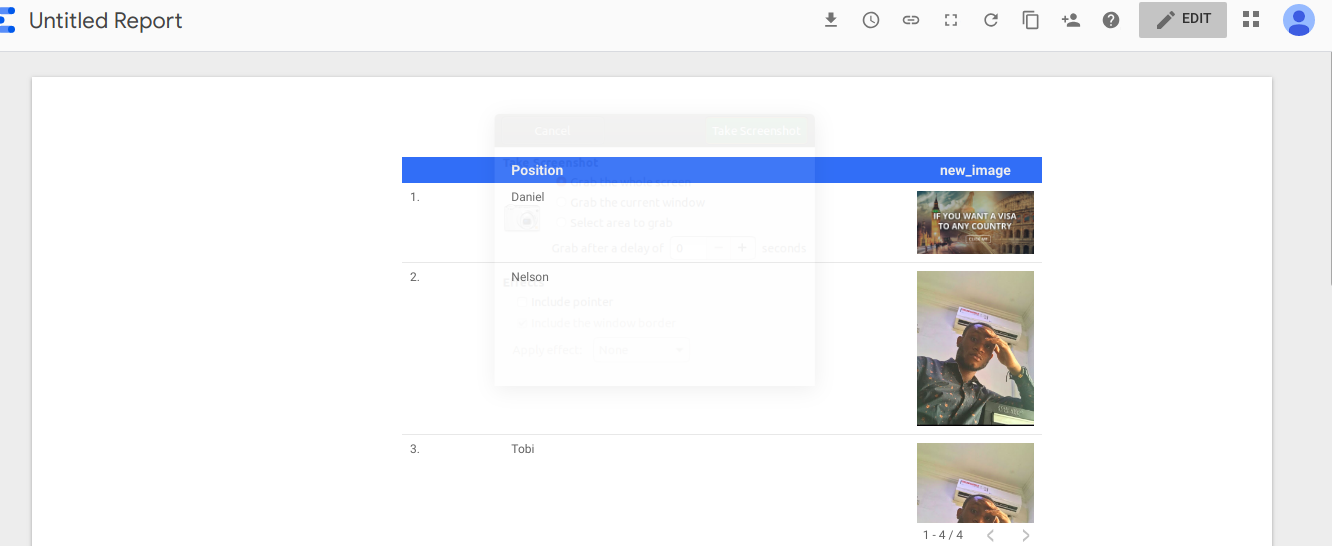Screen dimensions: 1332x546
Task: Make a copy of the report
Action: (1031, 20)
